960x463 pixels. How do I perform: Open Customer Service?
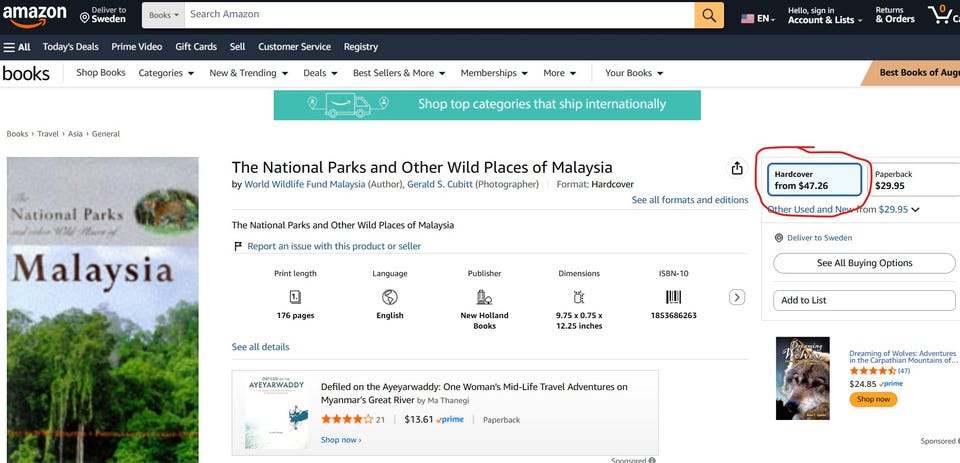(294, 47)
